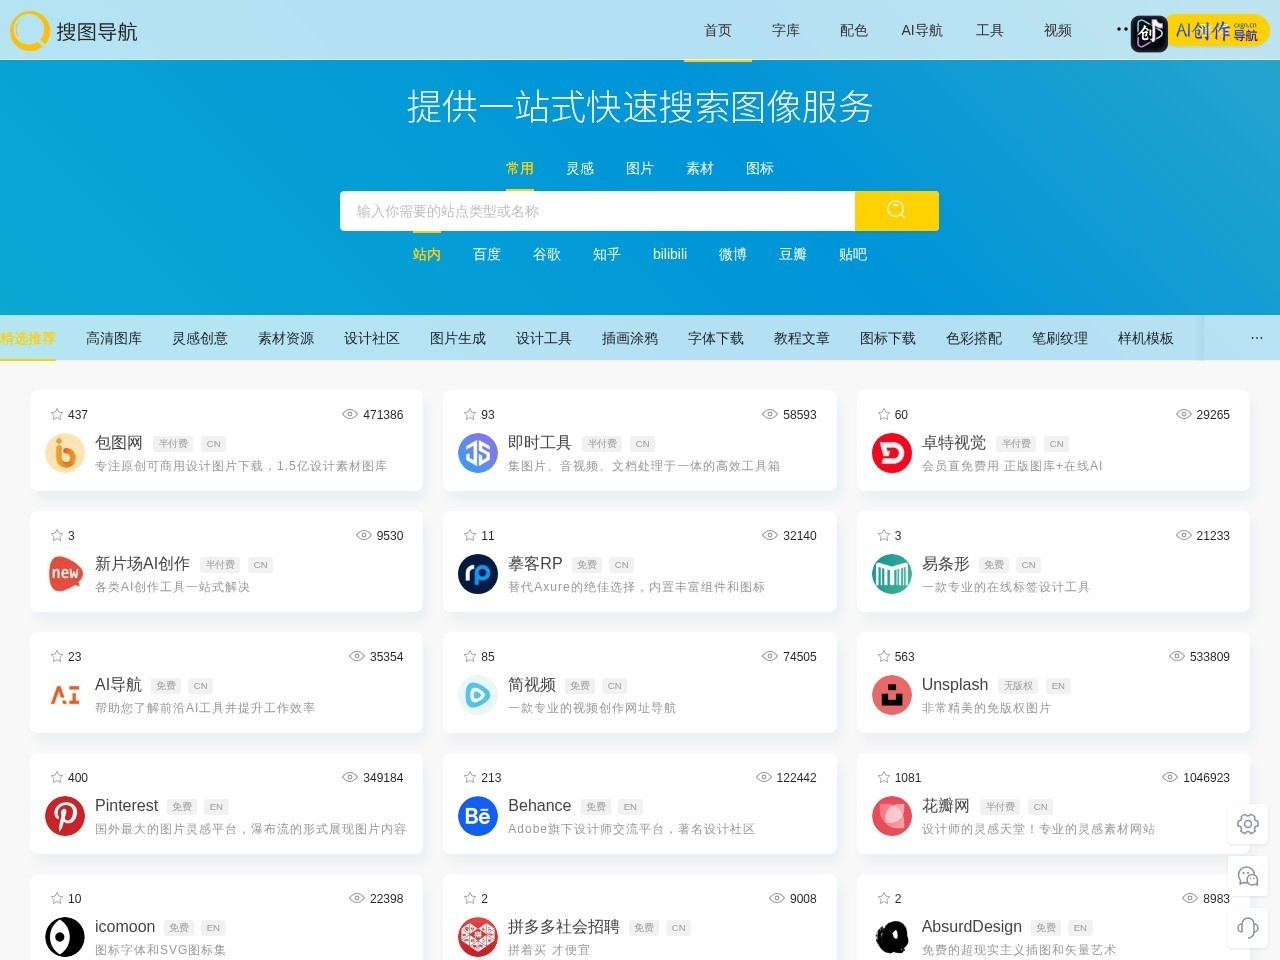Select bilibili search engine option
The height and width of the screenshot is (960, 1280).
[670, 254]
